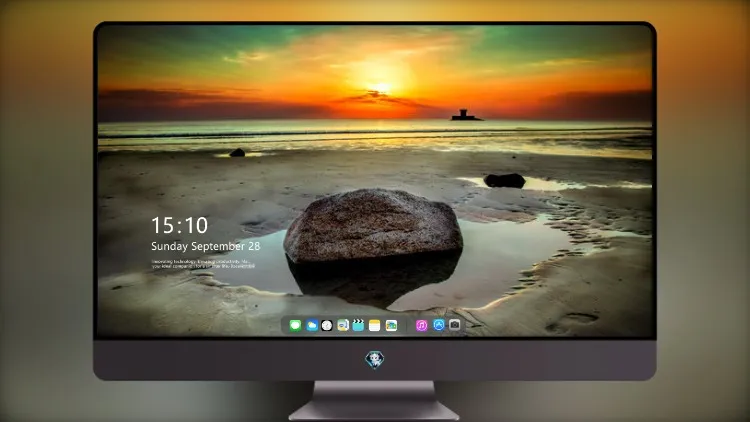Open the green Messages app in dock

pyautogui.click(x=296, y=326)
